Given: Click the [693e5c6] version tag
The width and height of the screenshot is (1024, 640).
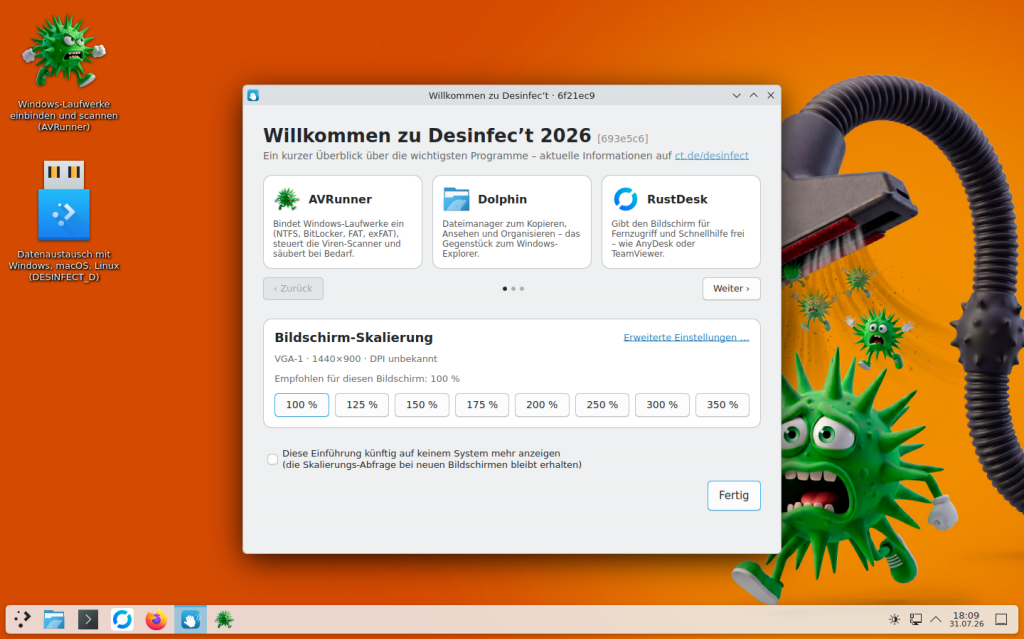Looking at the screenshot, I should [622, 138].
